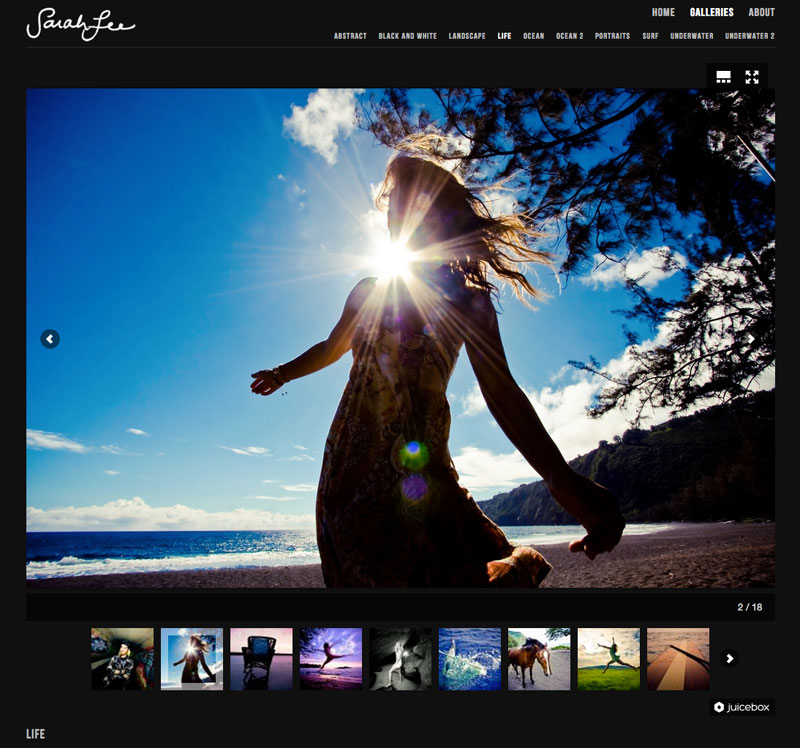Image resolution: width=800 pixels, height=748 pixels.
Task: Open the blue water splash thumbnail
Action: click(469, 659)
